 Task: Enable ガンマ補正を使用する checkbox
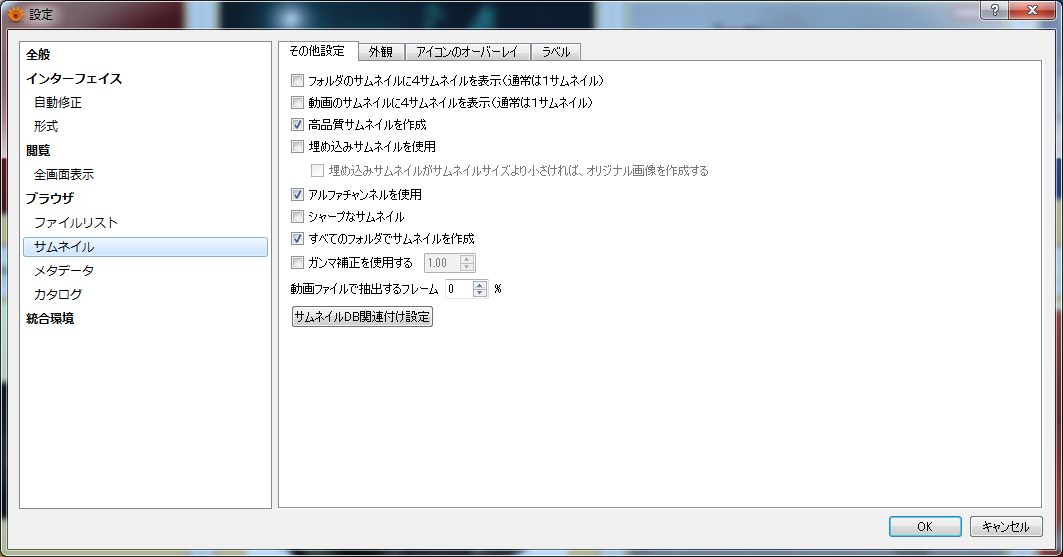pos(297,262)
